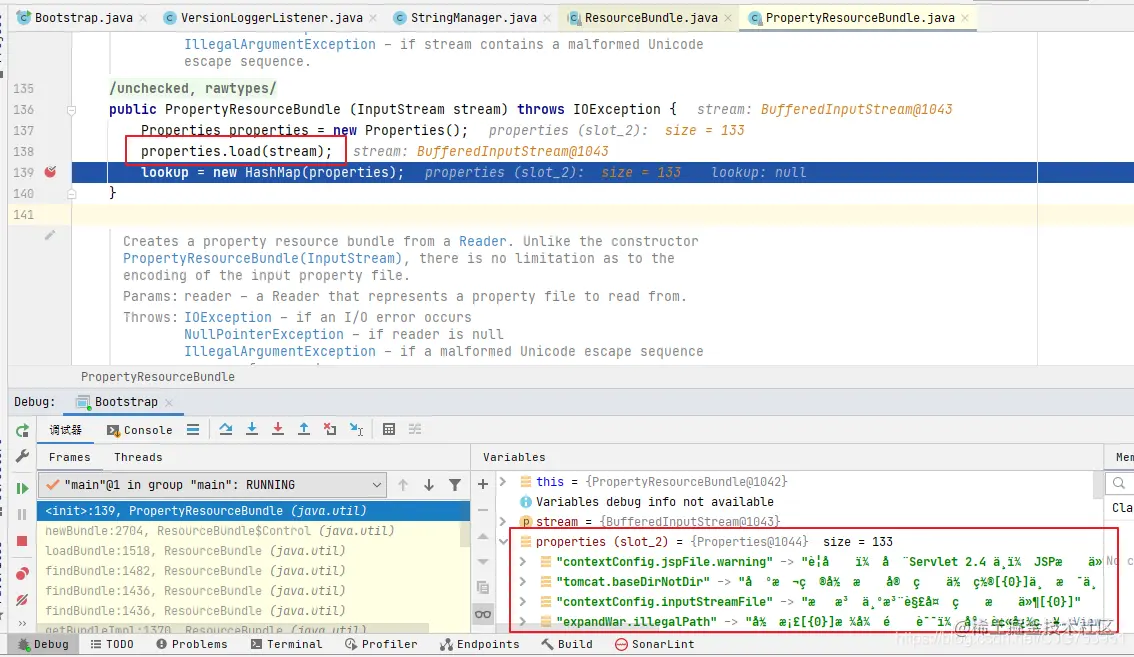Image resolution: width=1134 pixels, height=657 pixels.
Task: Switch to VersionLoggerListener.java tab
Action: pyautogui.click(x=270, y=17)
